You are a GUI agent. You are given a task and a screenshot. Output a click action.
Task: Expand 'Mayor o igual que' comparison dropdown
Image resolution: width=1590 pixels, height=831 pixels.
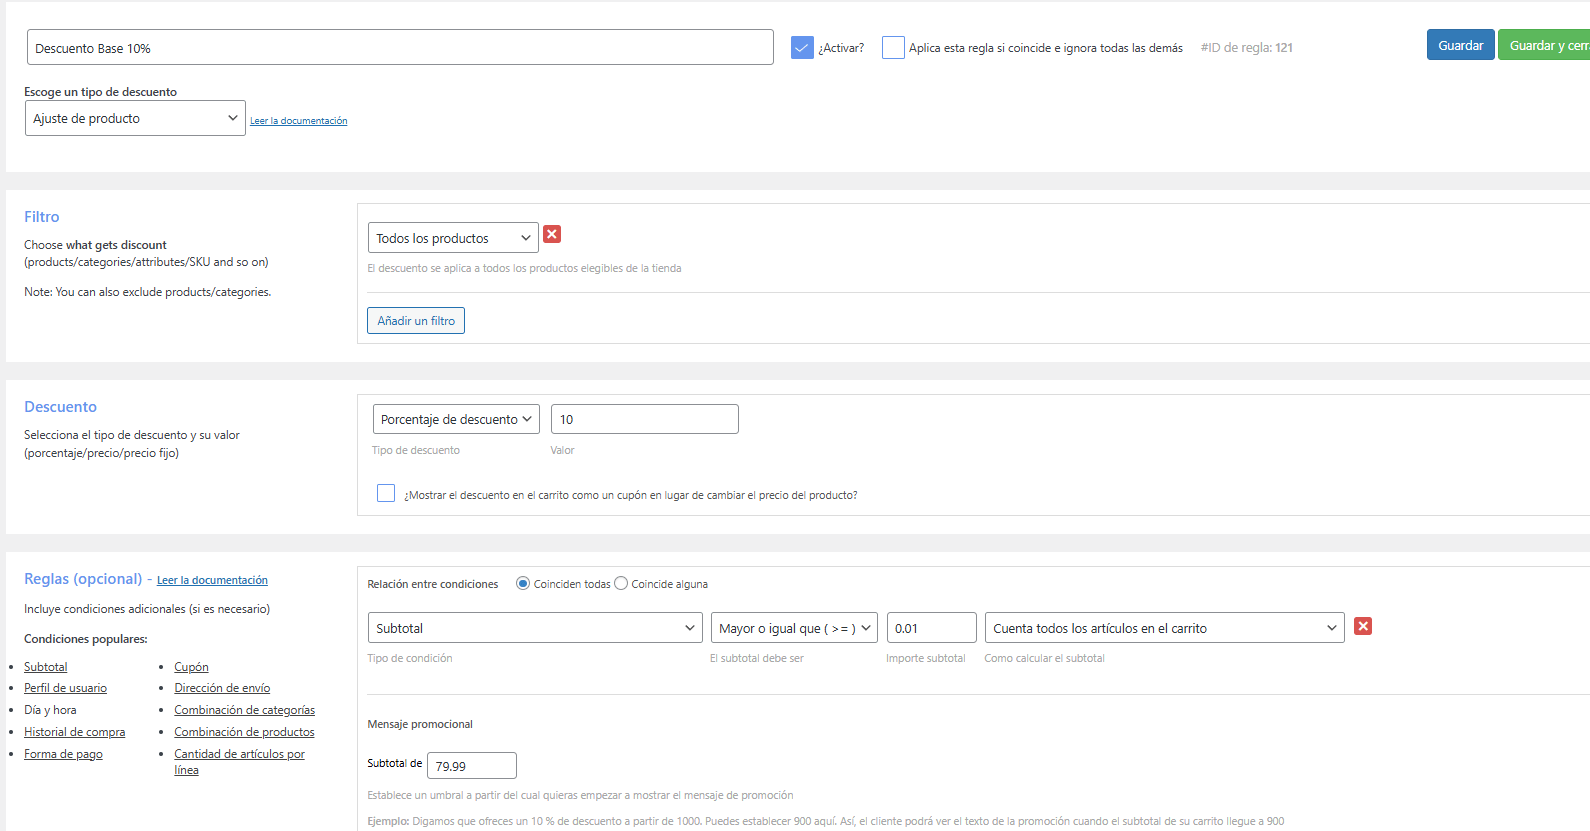click(x=794, y=628)
